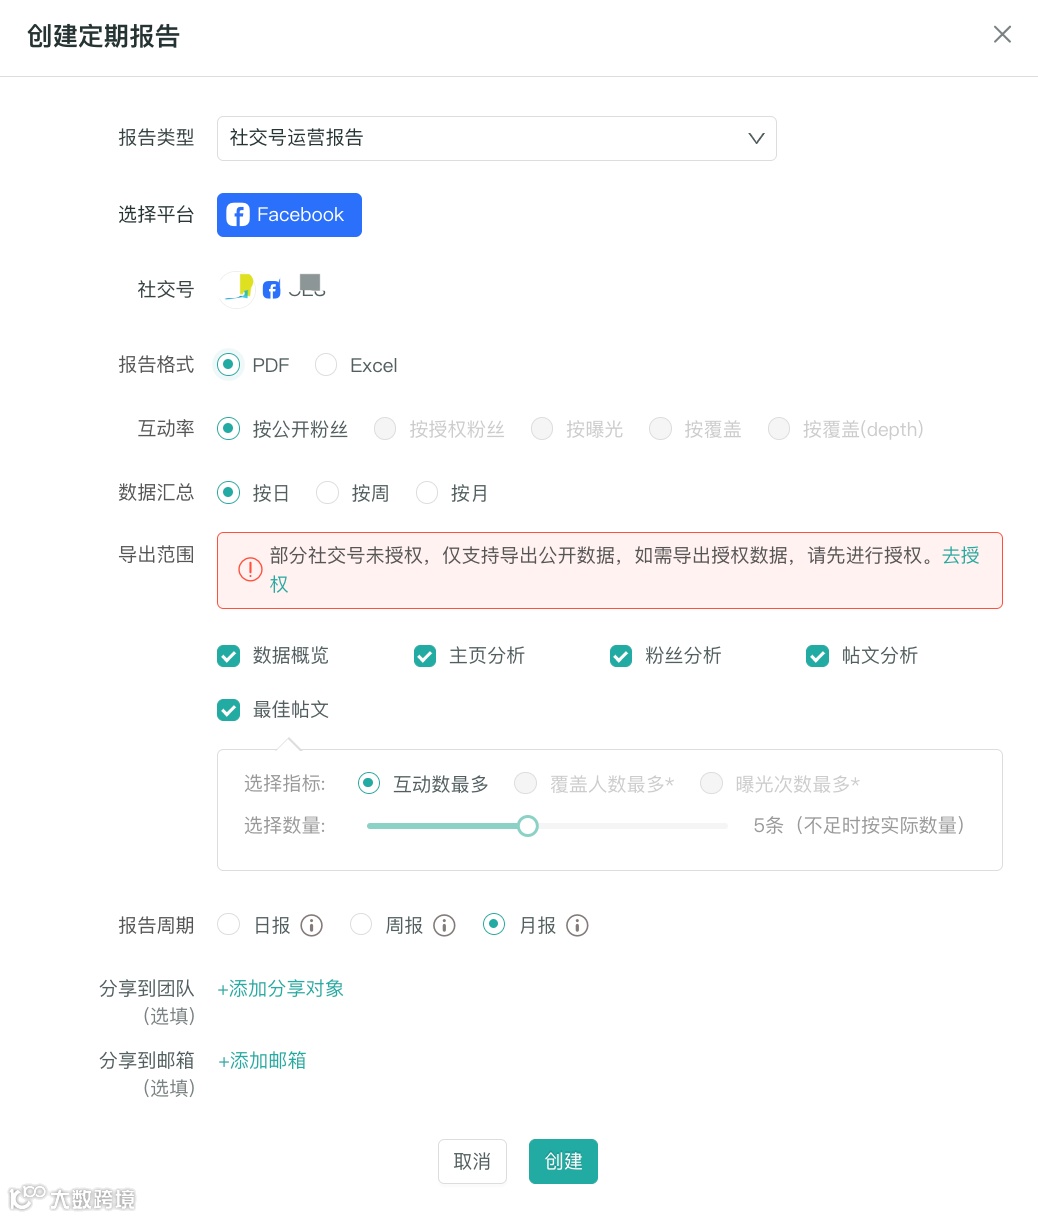Screen dimensions: 1038x1218
Task: Close the 创建定期报告 dialog
Action: coord(1002,35)
